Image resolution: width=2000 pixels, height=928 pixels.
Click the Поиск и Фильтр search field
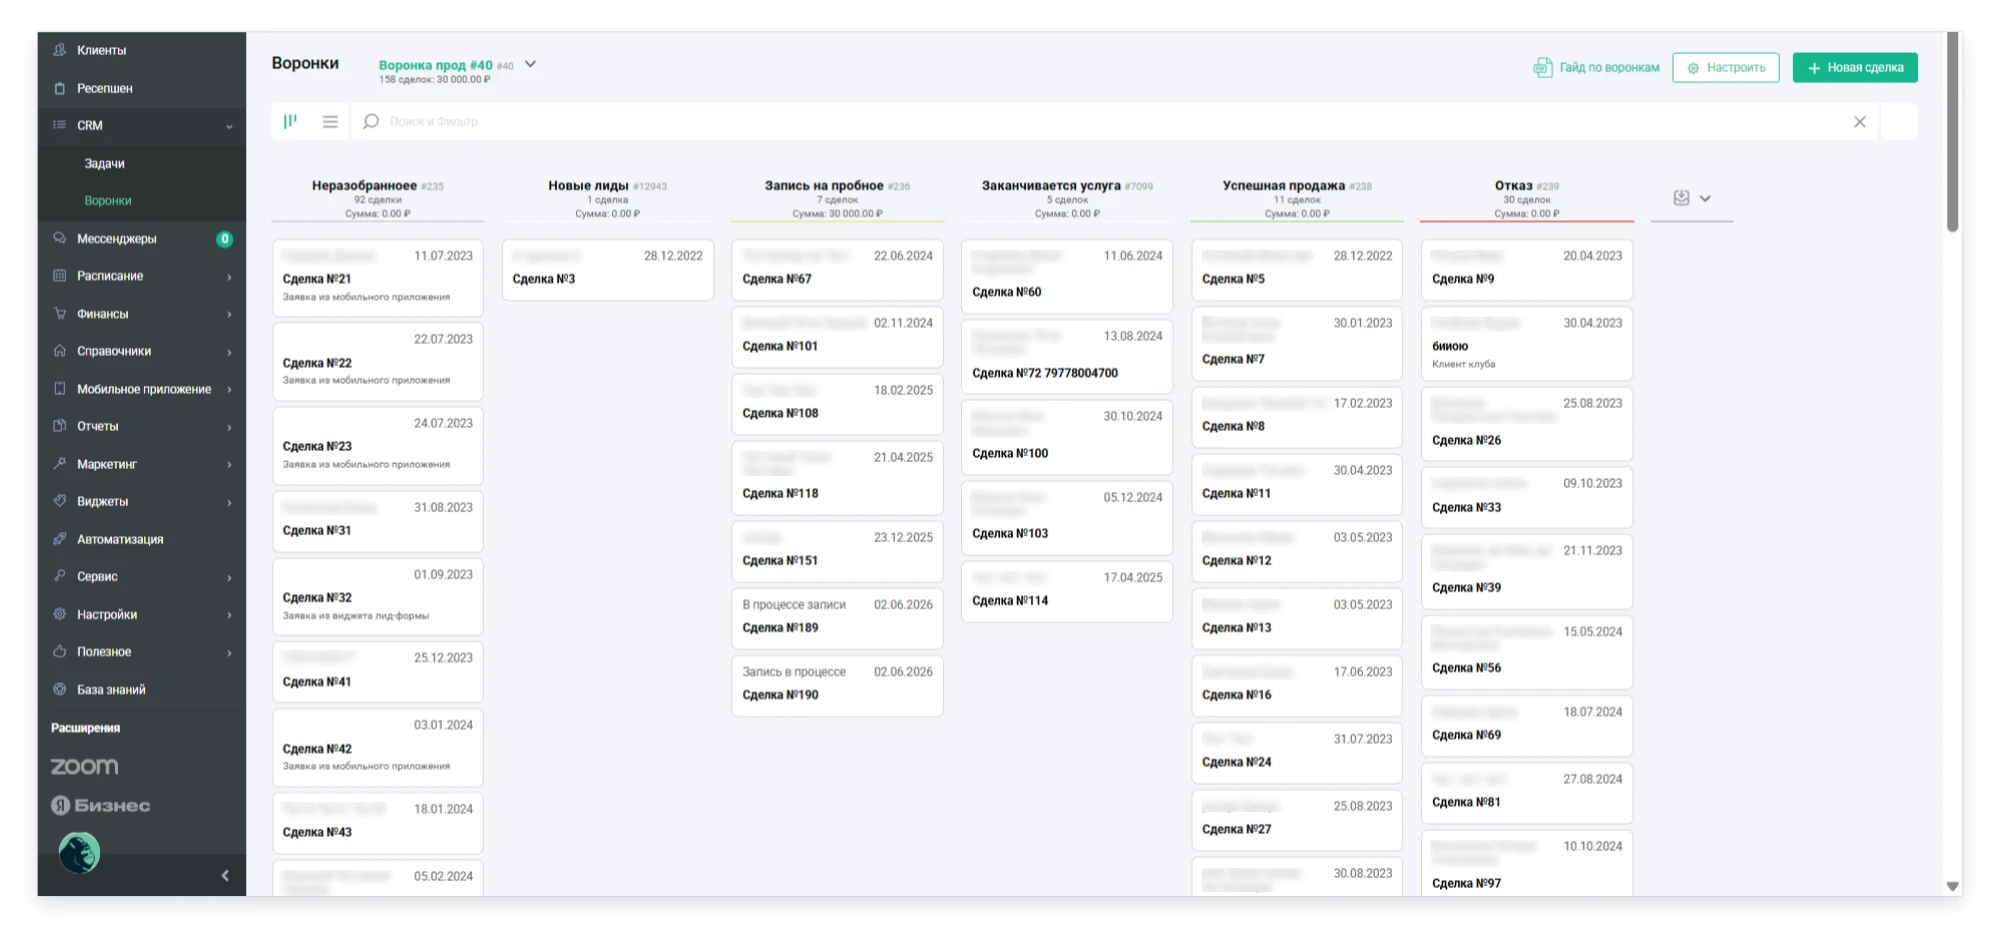pyautogui.click(x=1115, y=121)
